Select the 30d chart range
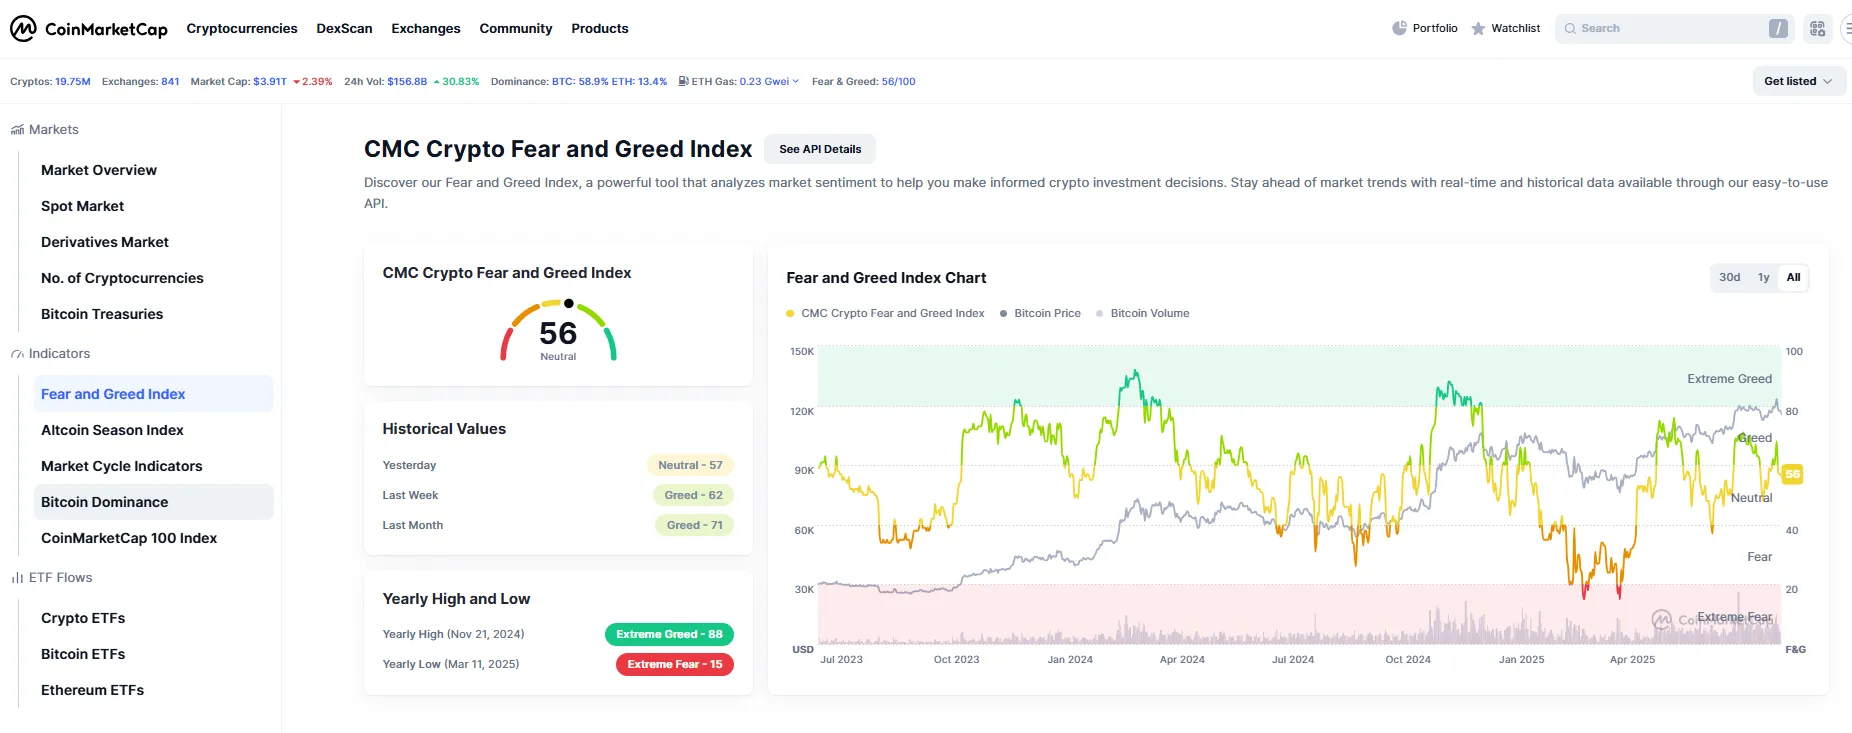The width and height of the screenshot is (1852, 733). (x=1729, y=277)
